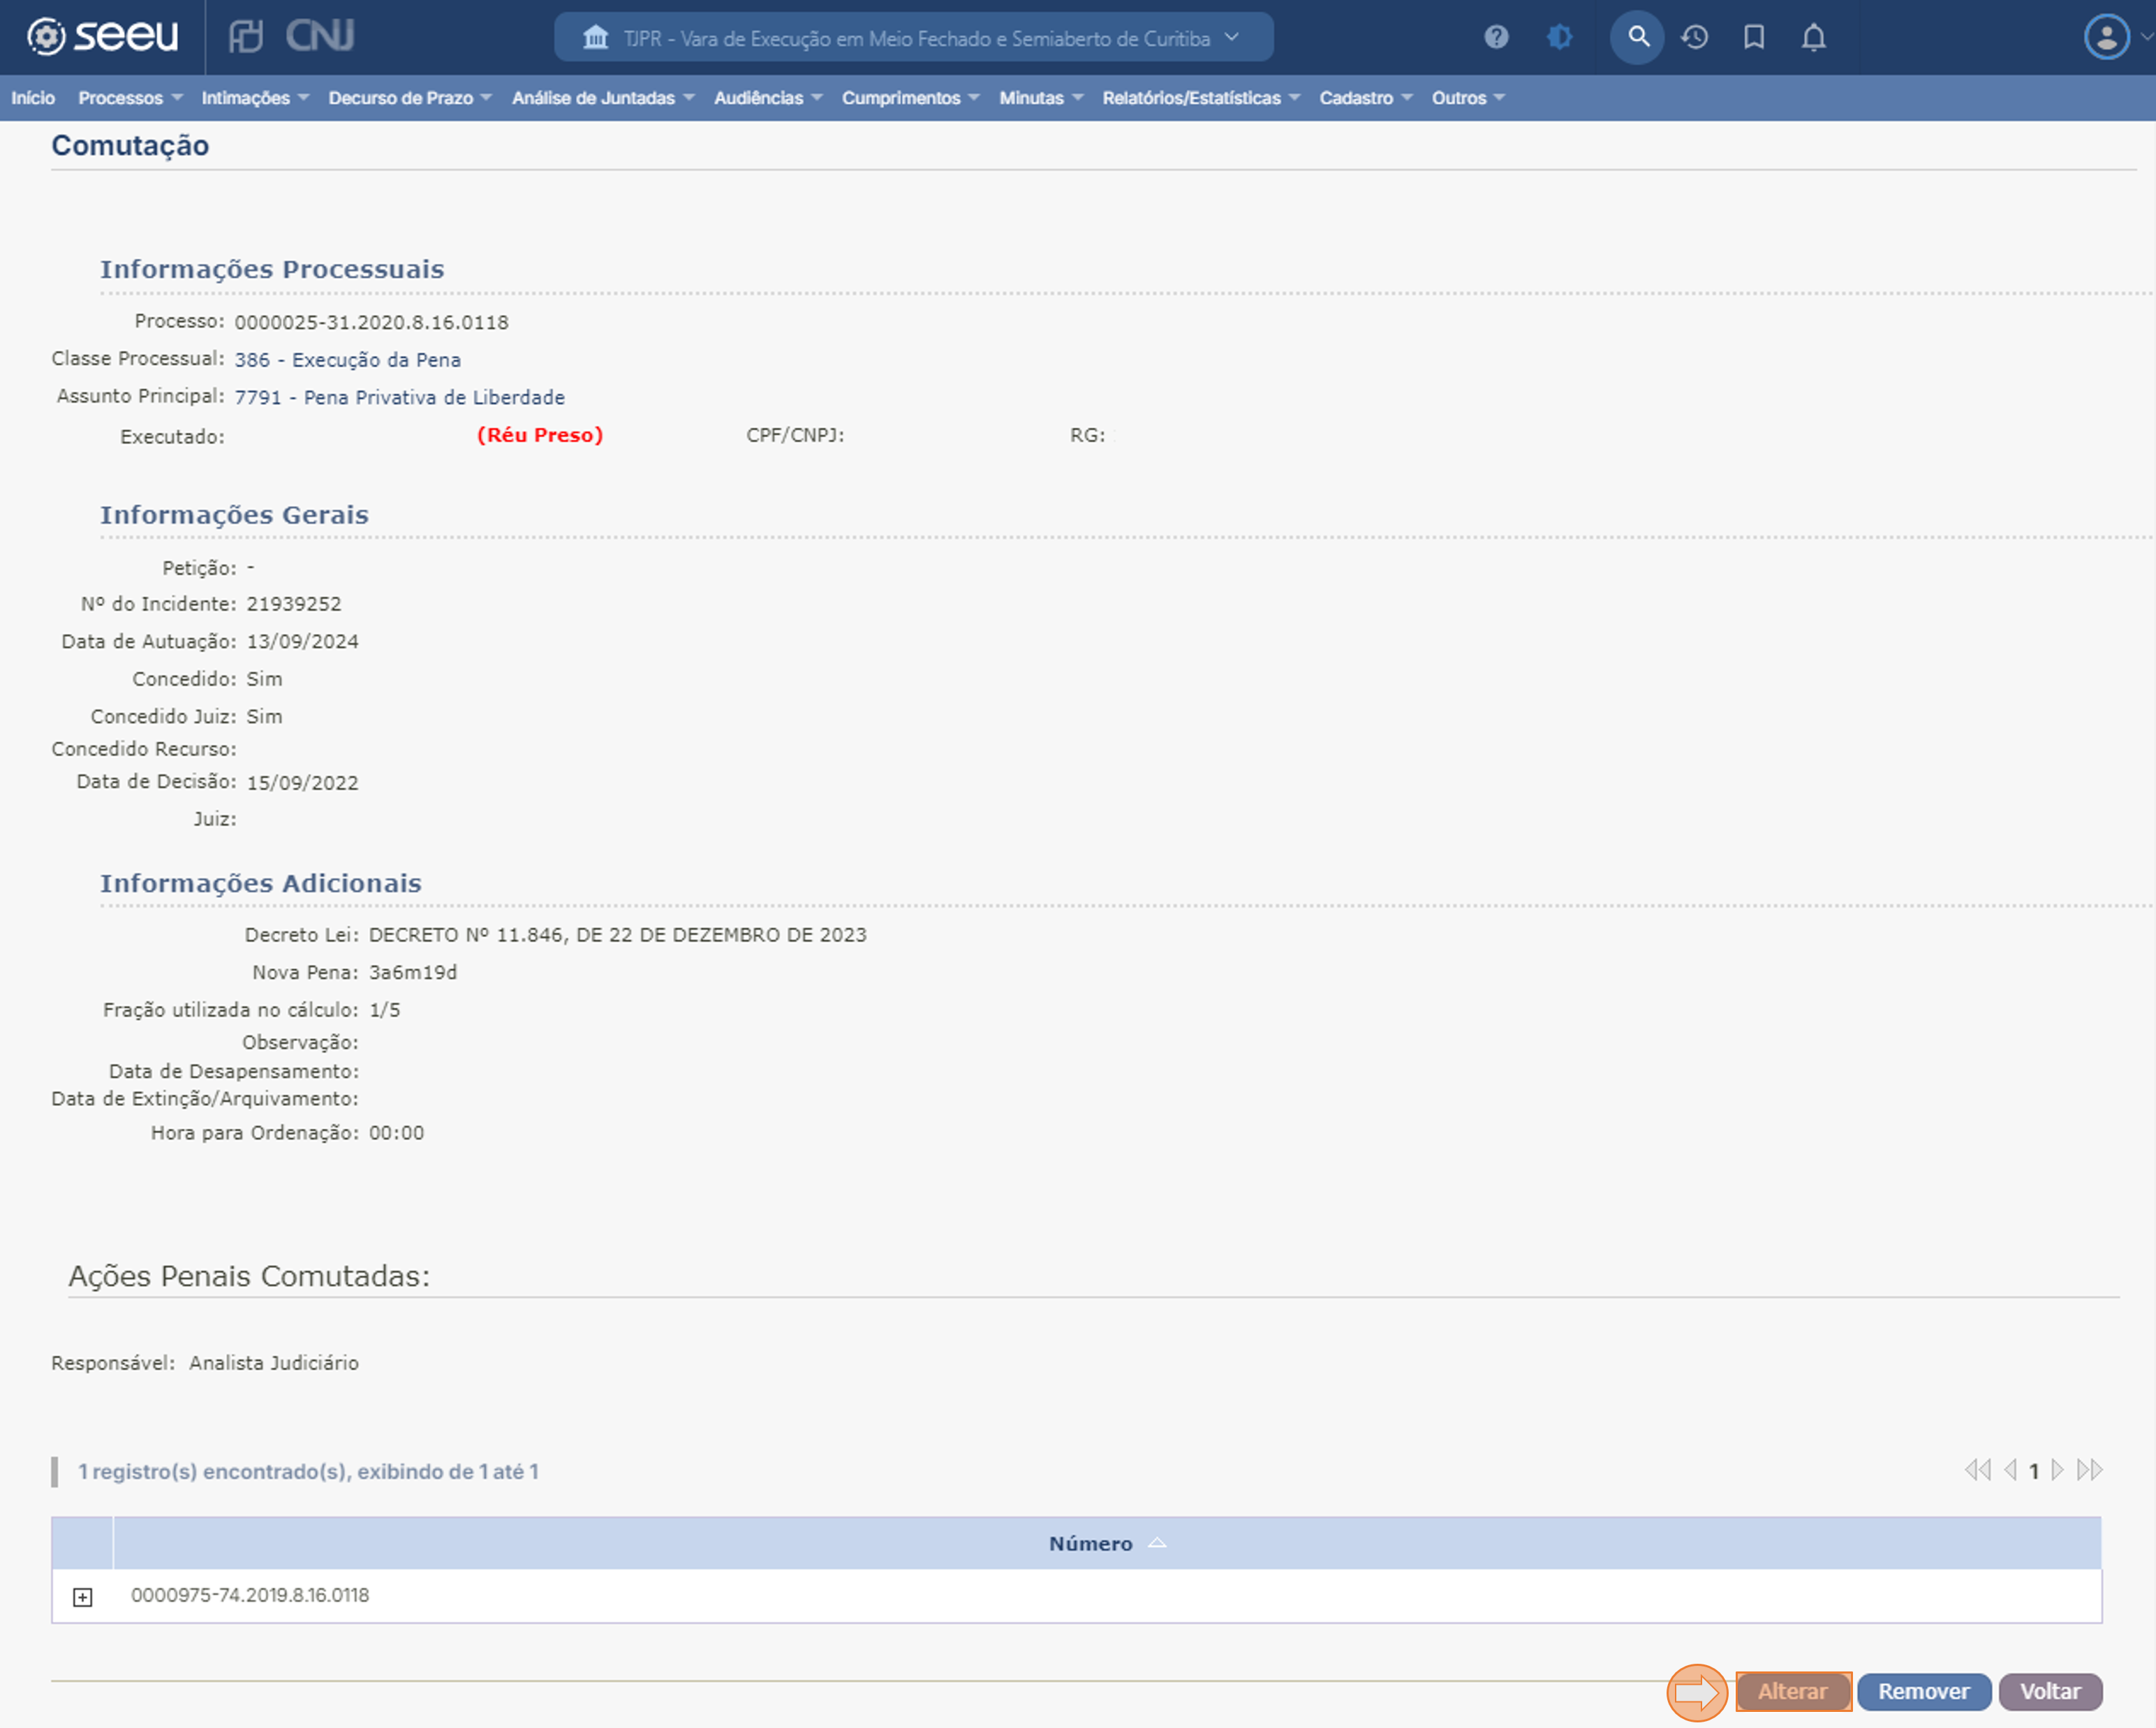Click the Data de Autuação value 13/09/2024

pos(303,642)
